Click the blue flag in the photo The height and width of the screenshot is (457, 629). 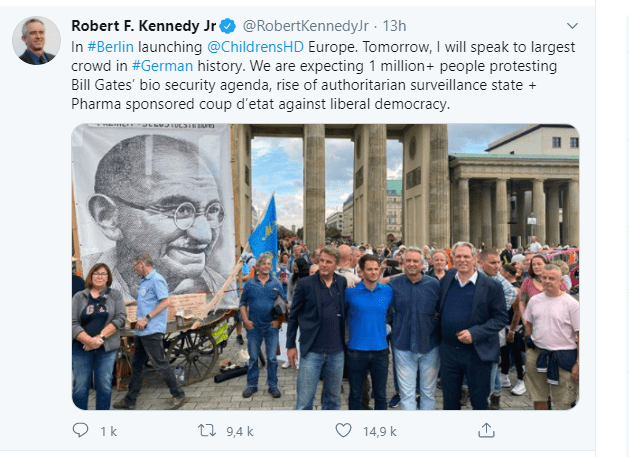[264, 229]
